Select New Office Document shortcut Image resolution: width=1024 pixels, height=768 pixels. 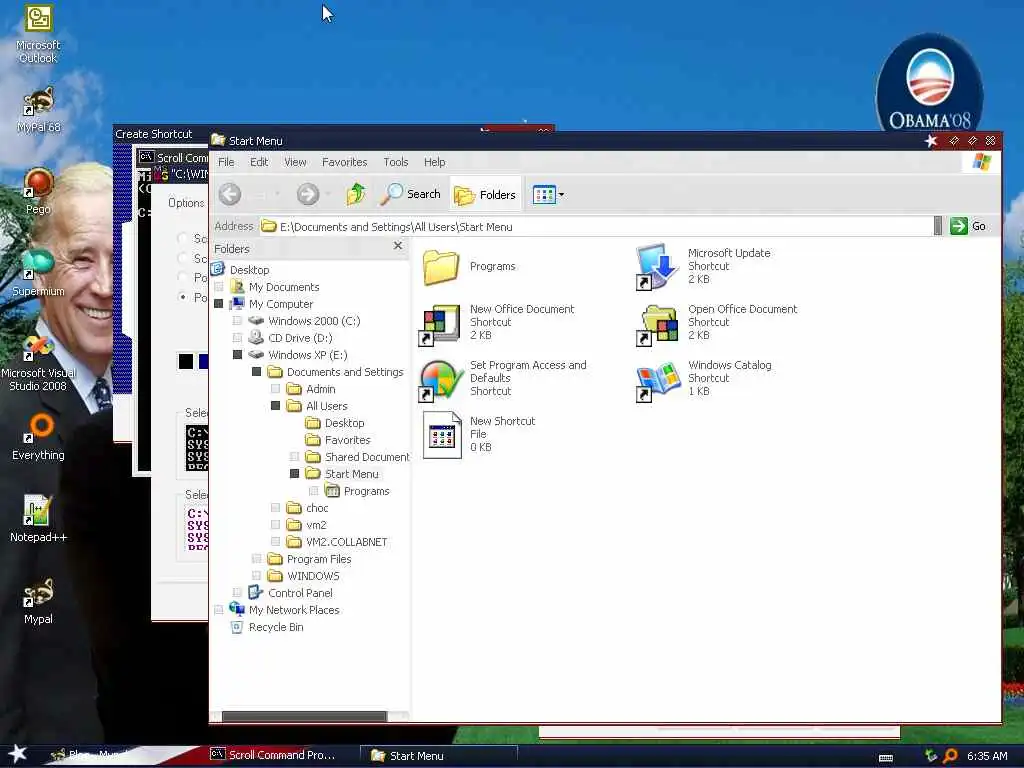coord(498,322)
